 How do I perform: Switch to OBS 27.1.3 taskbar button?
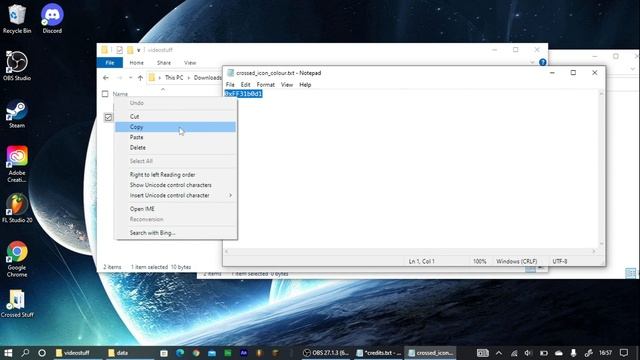326,353
